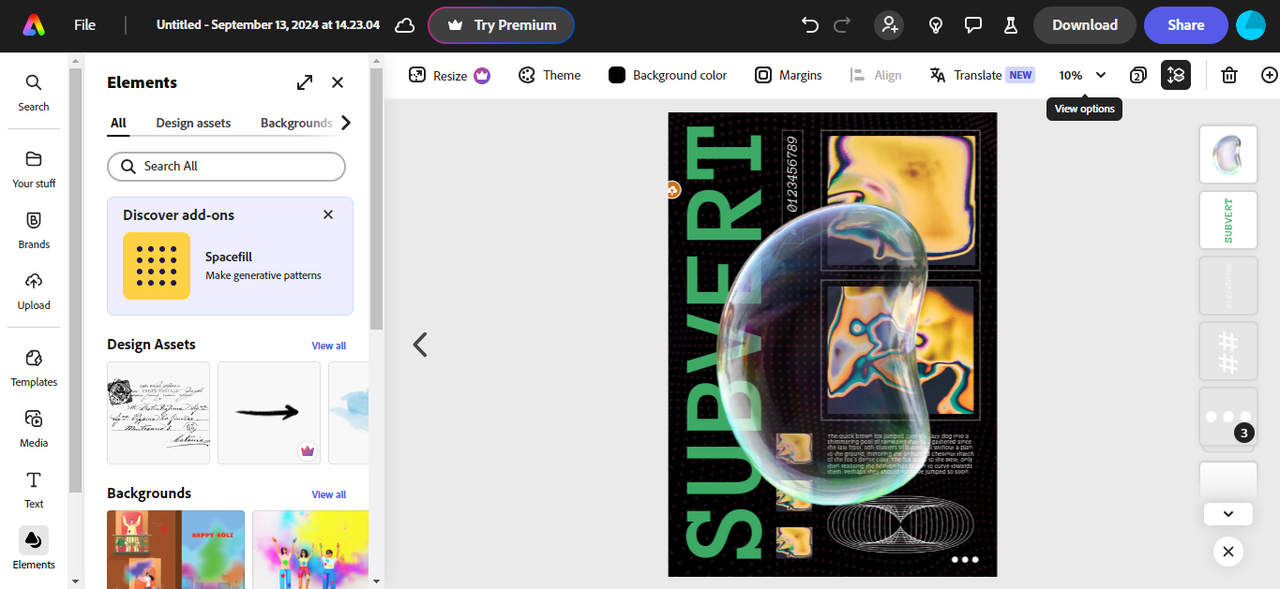Image resolution: width=1280 pixels, height=589 pixels.
Task: Open the Upload panel
Action: tap(33, 291)
